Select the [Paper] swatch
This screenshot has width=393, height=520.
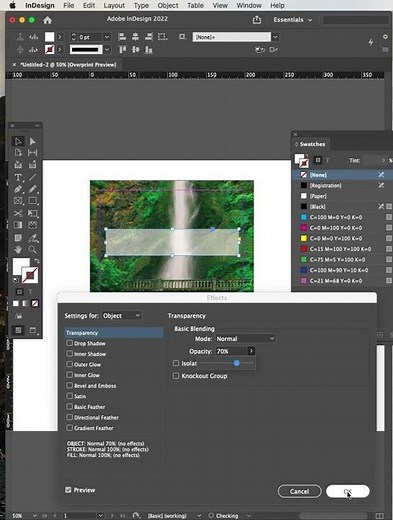(343, 196)
